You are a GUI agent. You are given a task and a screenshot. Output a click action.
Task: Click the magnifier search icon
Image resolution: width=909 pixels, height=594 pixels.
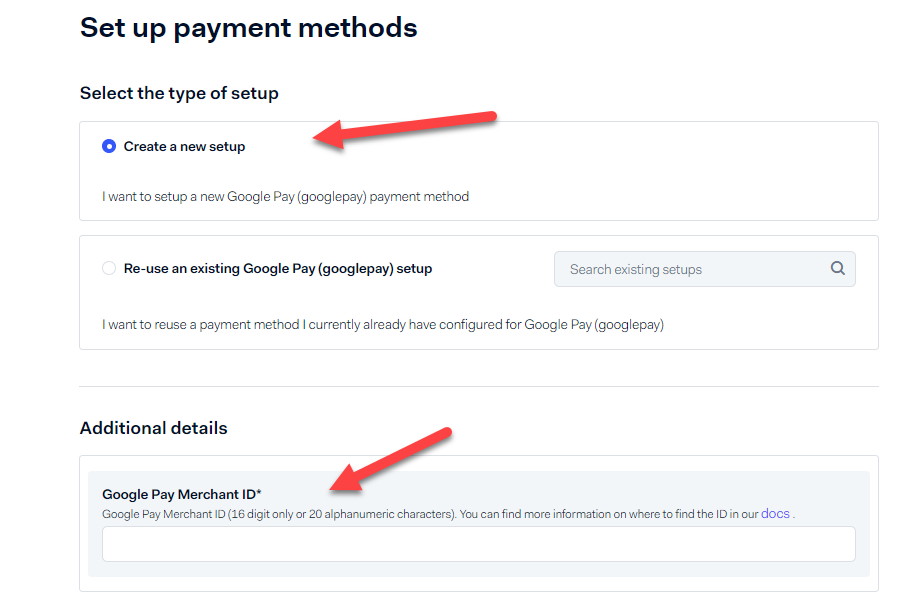838,268
